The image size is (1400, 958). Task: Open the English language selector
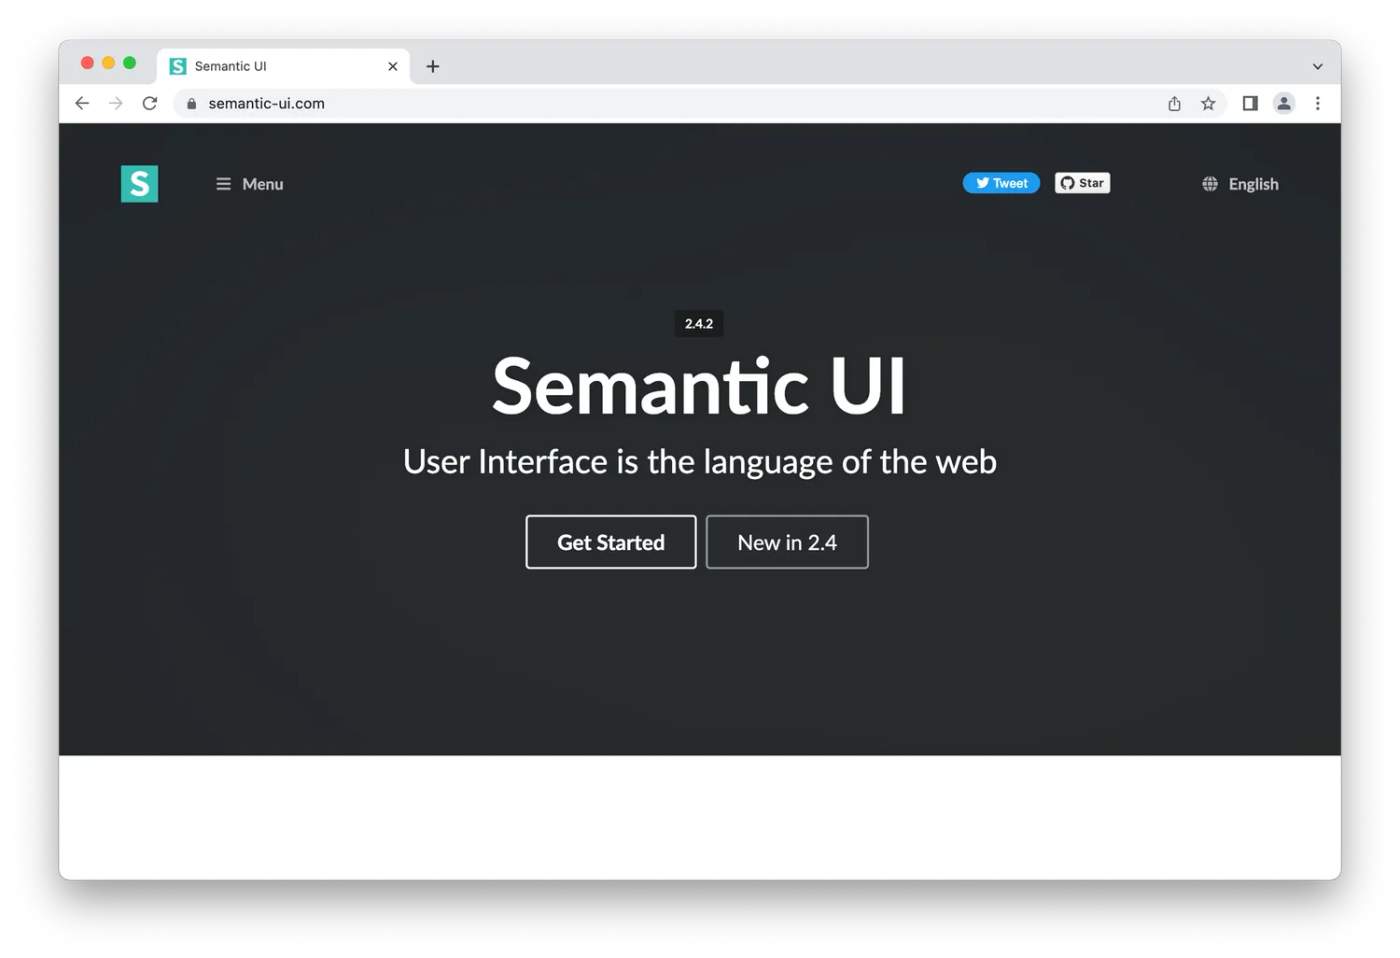coord(1252,184)
